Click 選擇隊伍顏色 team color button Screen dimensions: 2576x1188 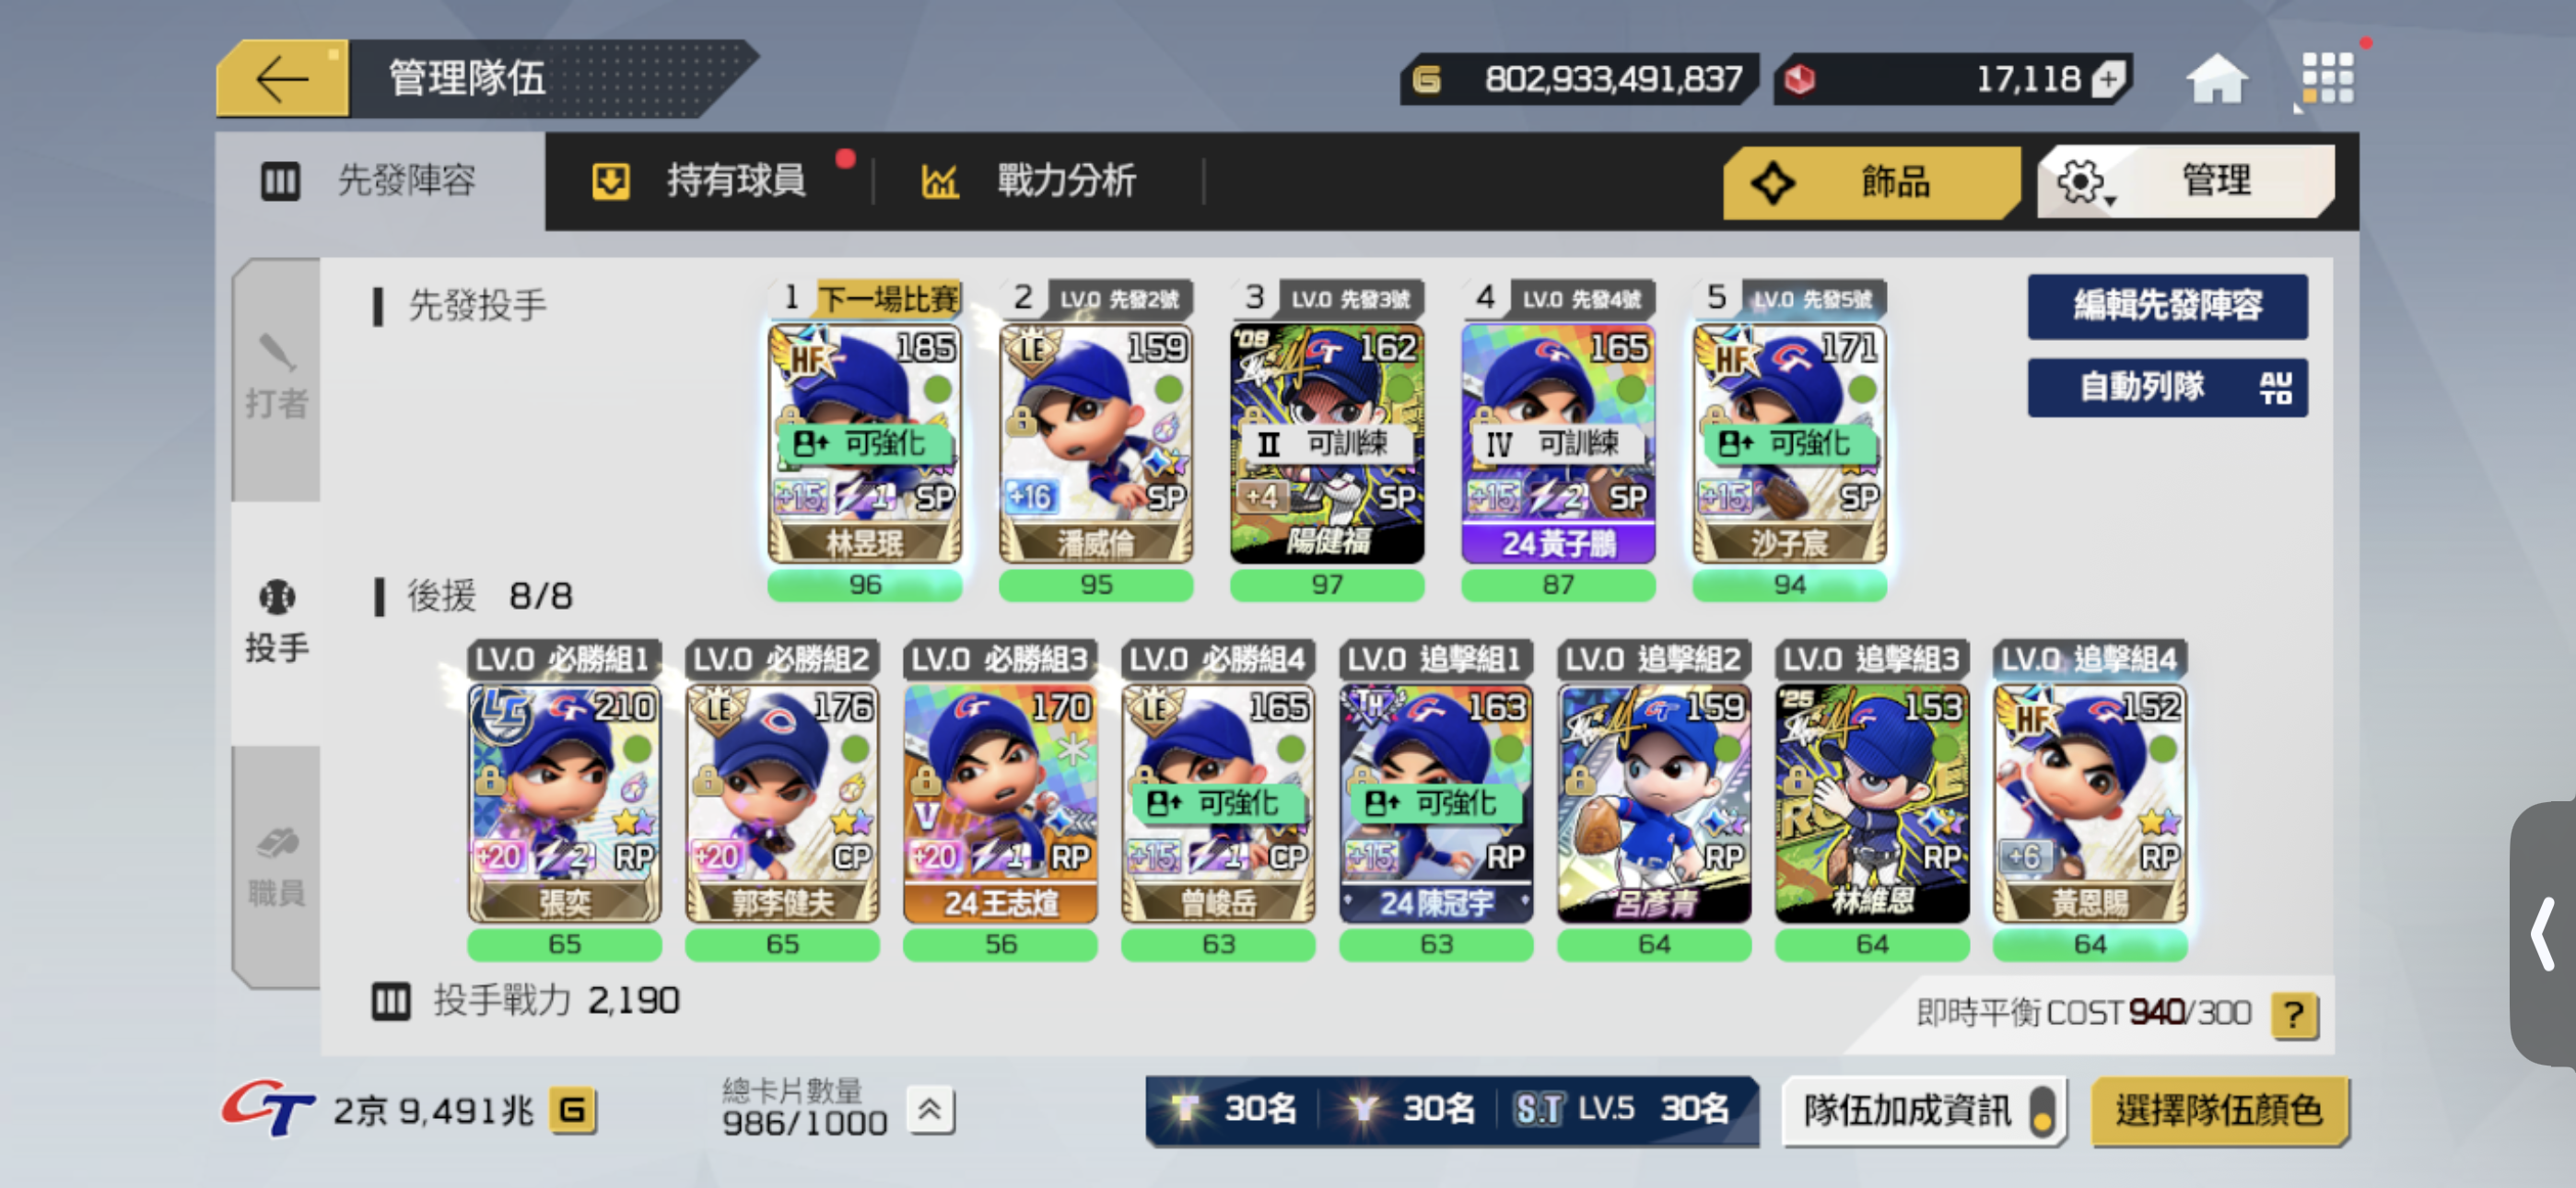point(2218,1110)
